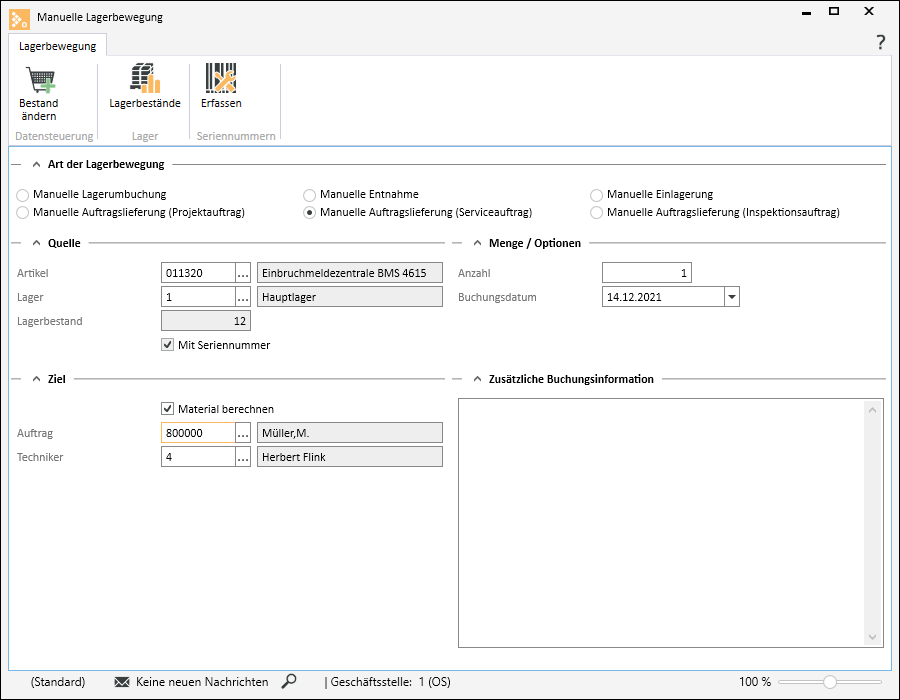Click the magnifying glass search icon in status bar
Viewport: 900px width, 700px height.
point(289,681)
